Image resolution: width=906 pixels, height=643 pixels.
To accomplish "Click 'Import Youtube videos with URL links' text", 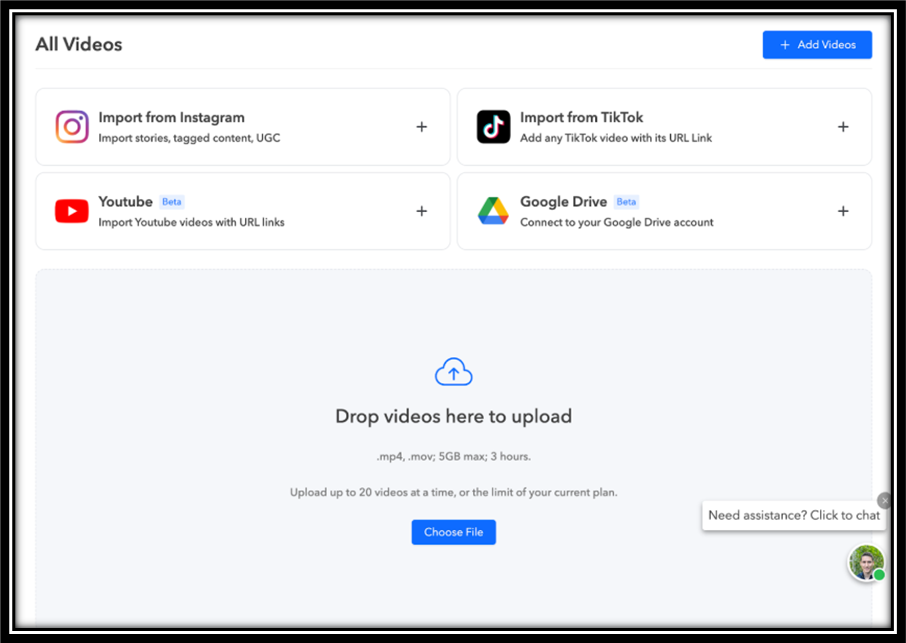I will tap(191, 222).
